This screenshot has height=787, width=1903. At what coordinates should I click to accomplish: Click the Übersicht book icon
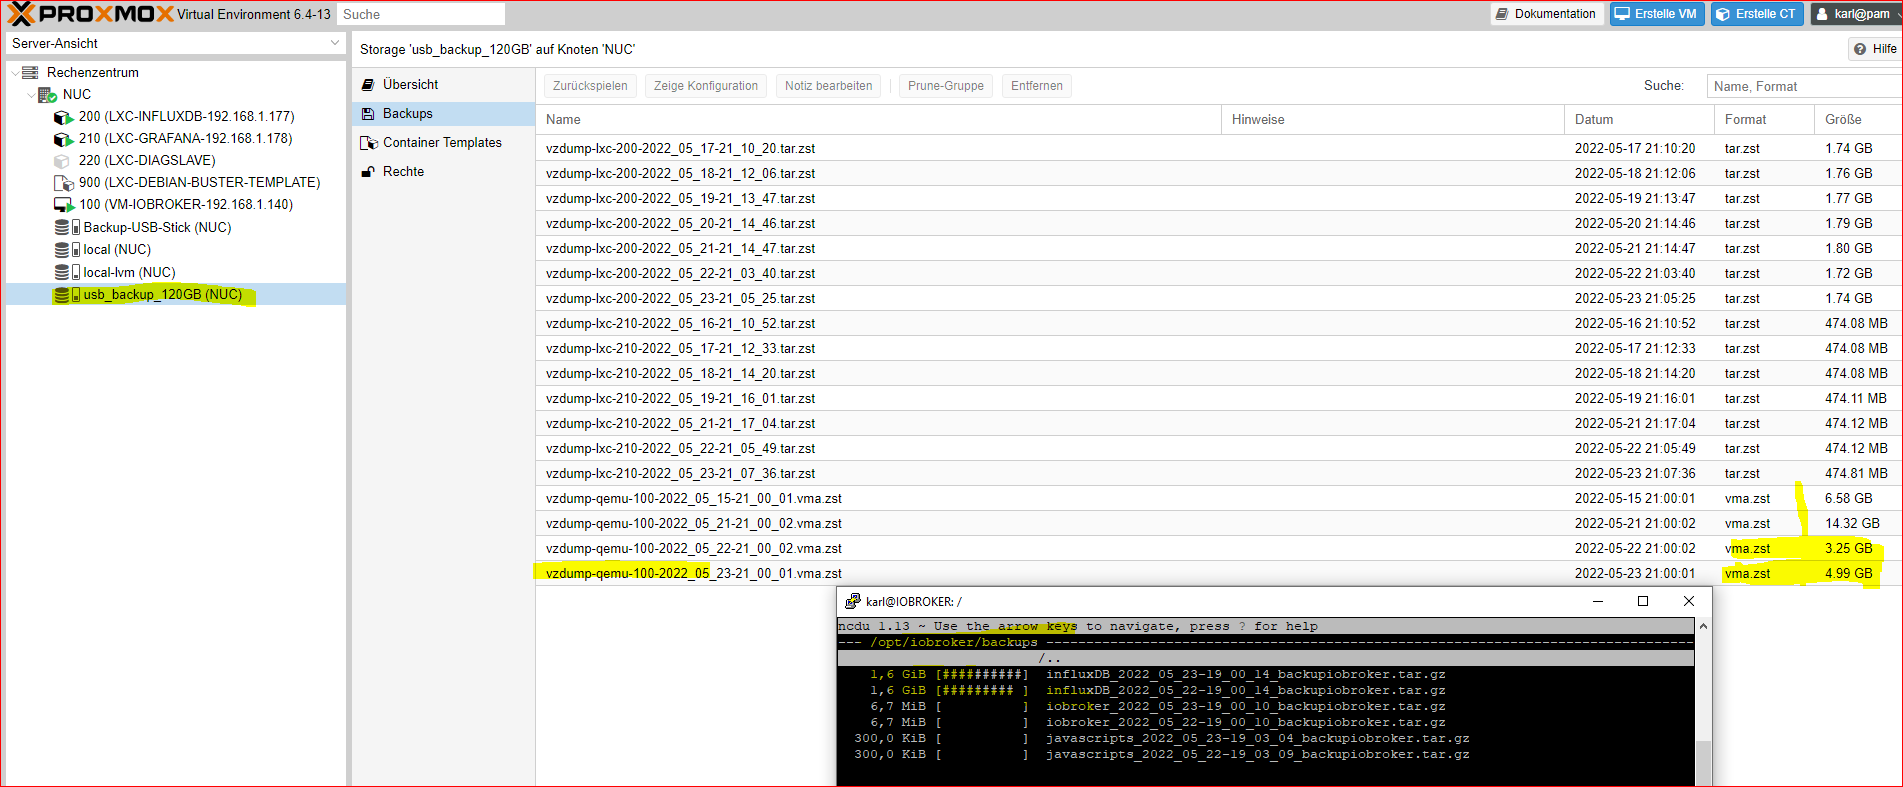pos(368,85)
